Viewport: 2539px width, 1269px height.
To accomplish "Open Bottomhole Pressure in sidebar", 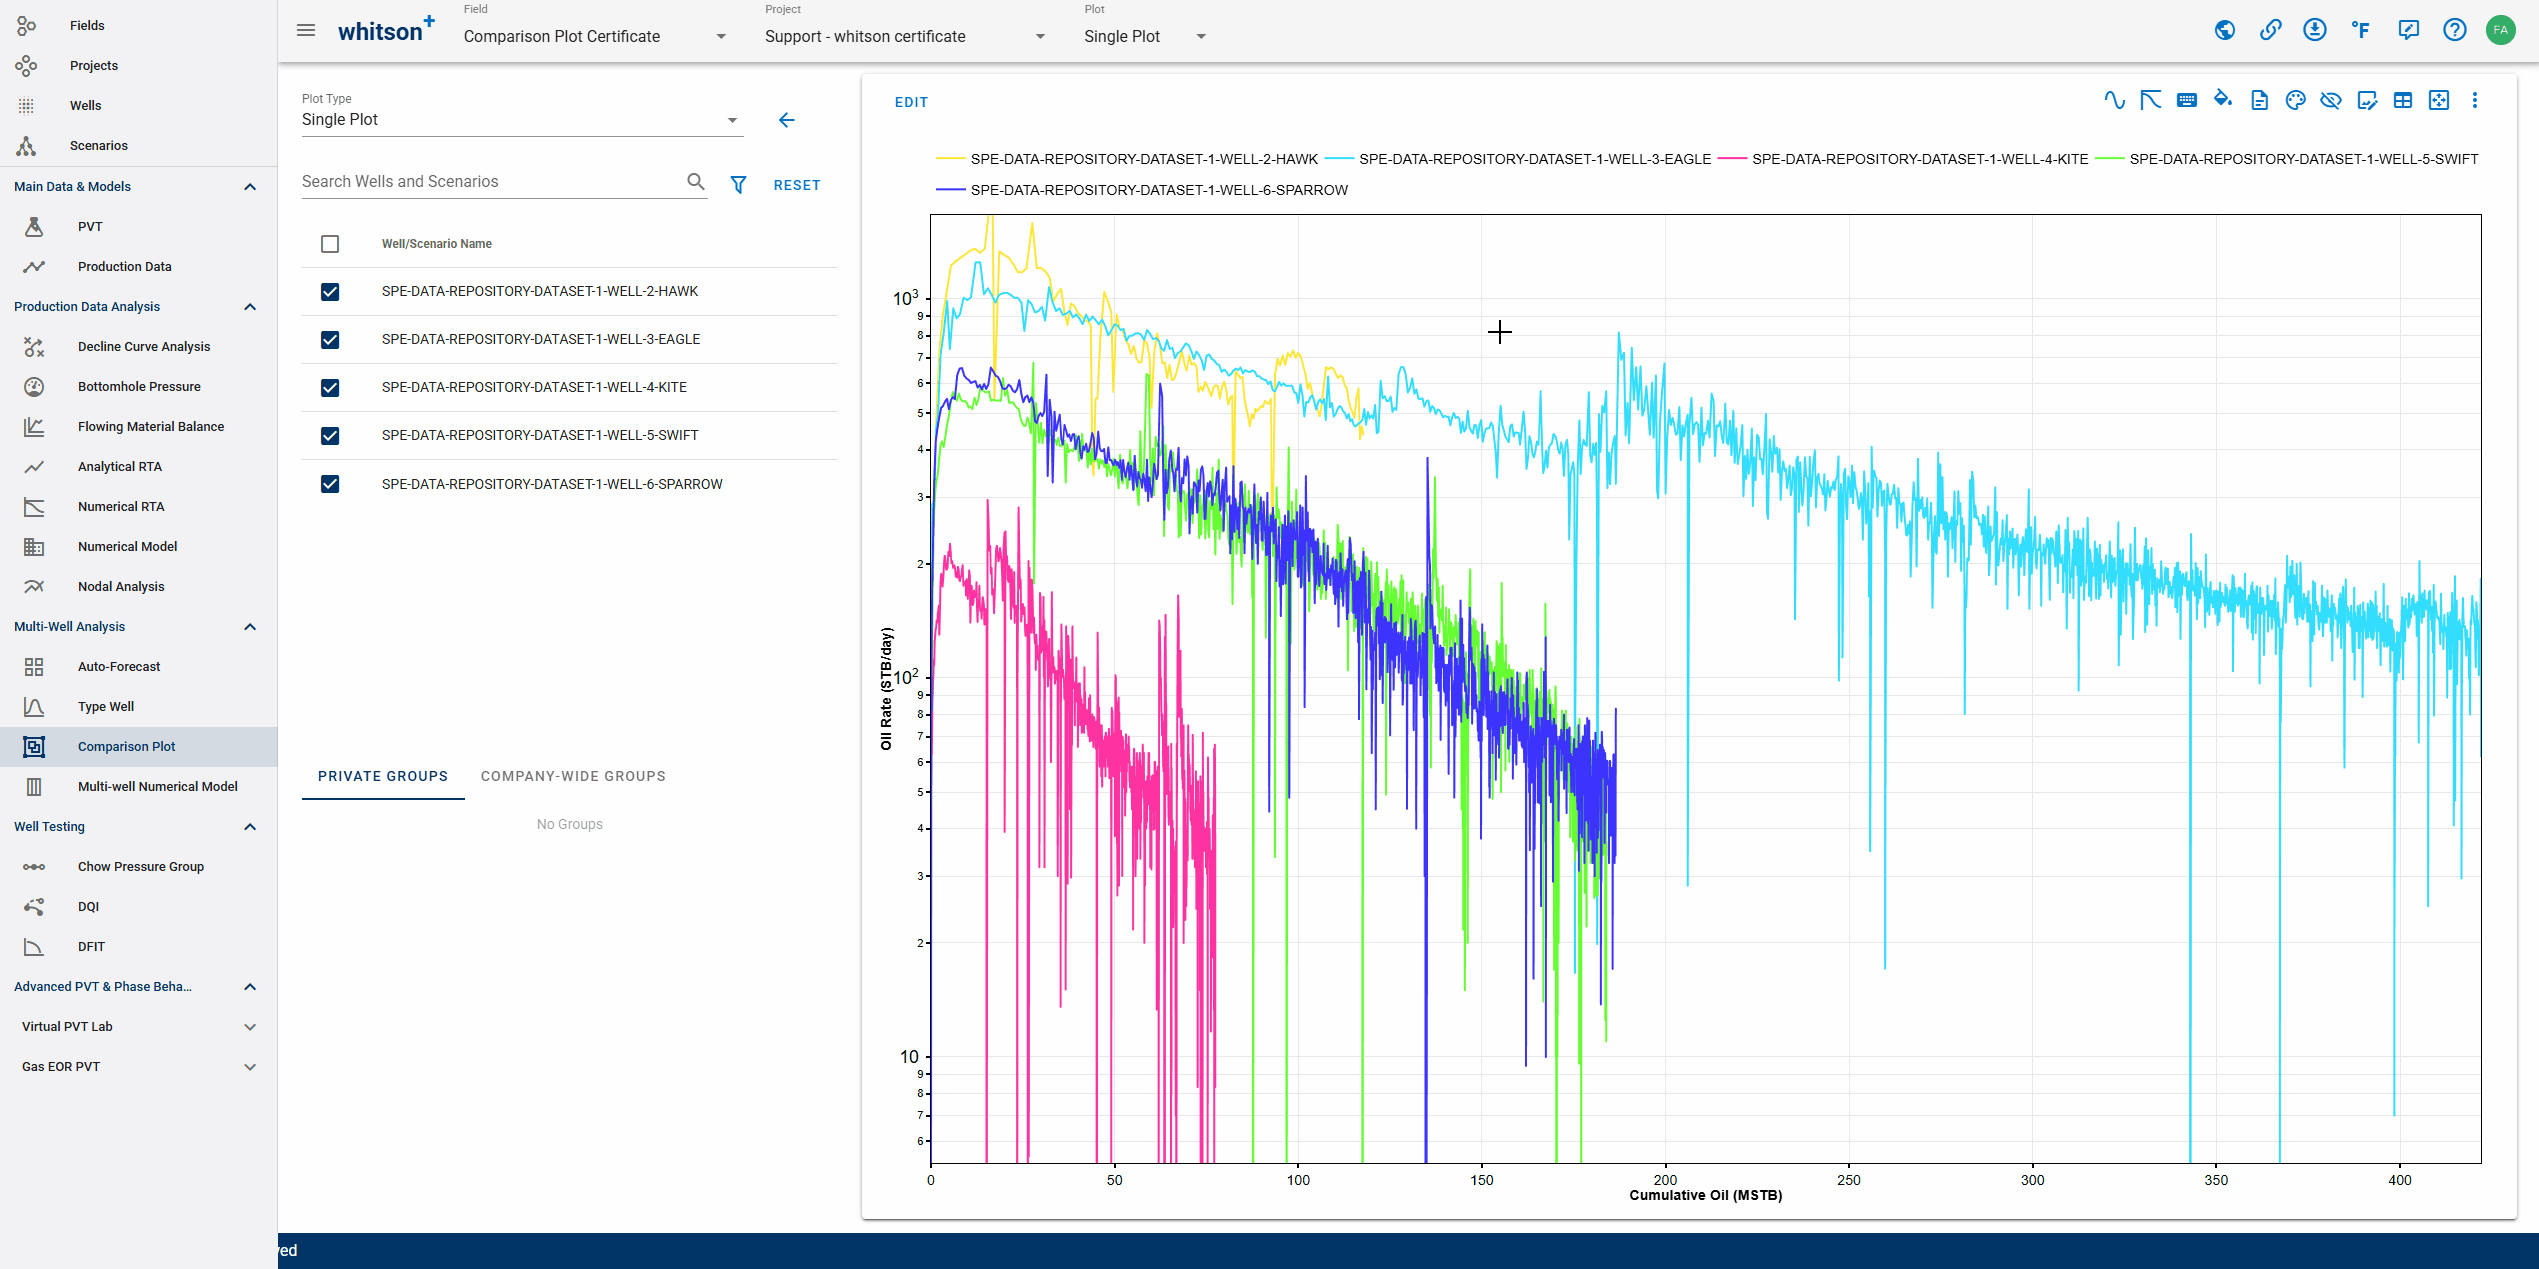I will point(138,386).
